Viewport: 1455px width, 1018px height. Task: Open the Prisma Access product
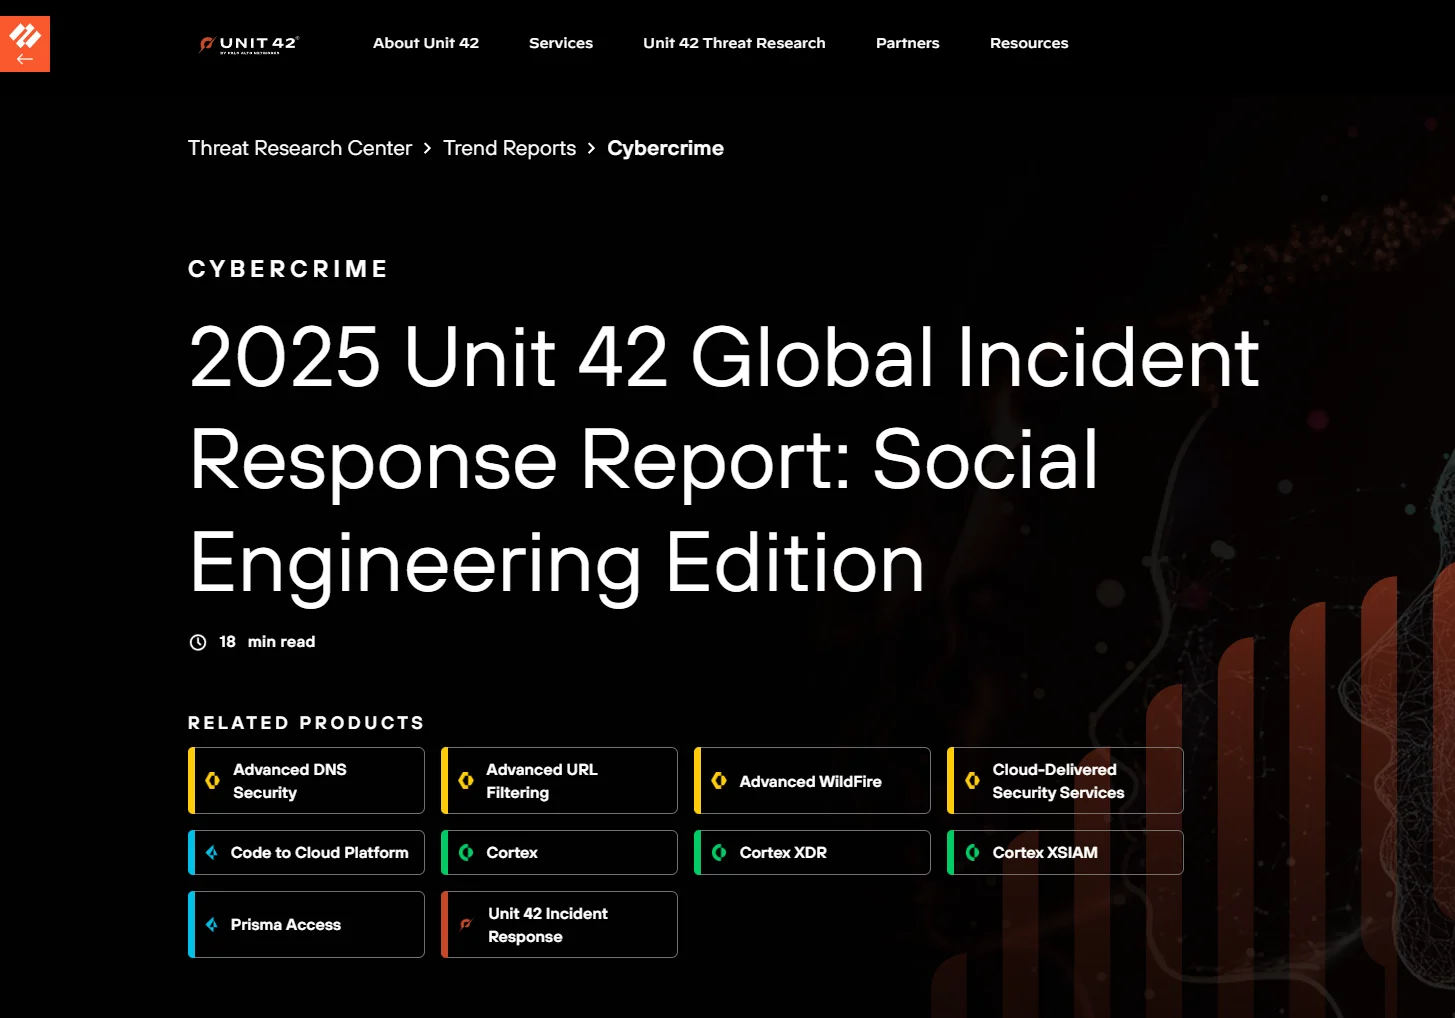(x=306, y=925)
